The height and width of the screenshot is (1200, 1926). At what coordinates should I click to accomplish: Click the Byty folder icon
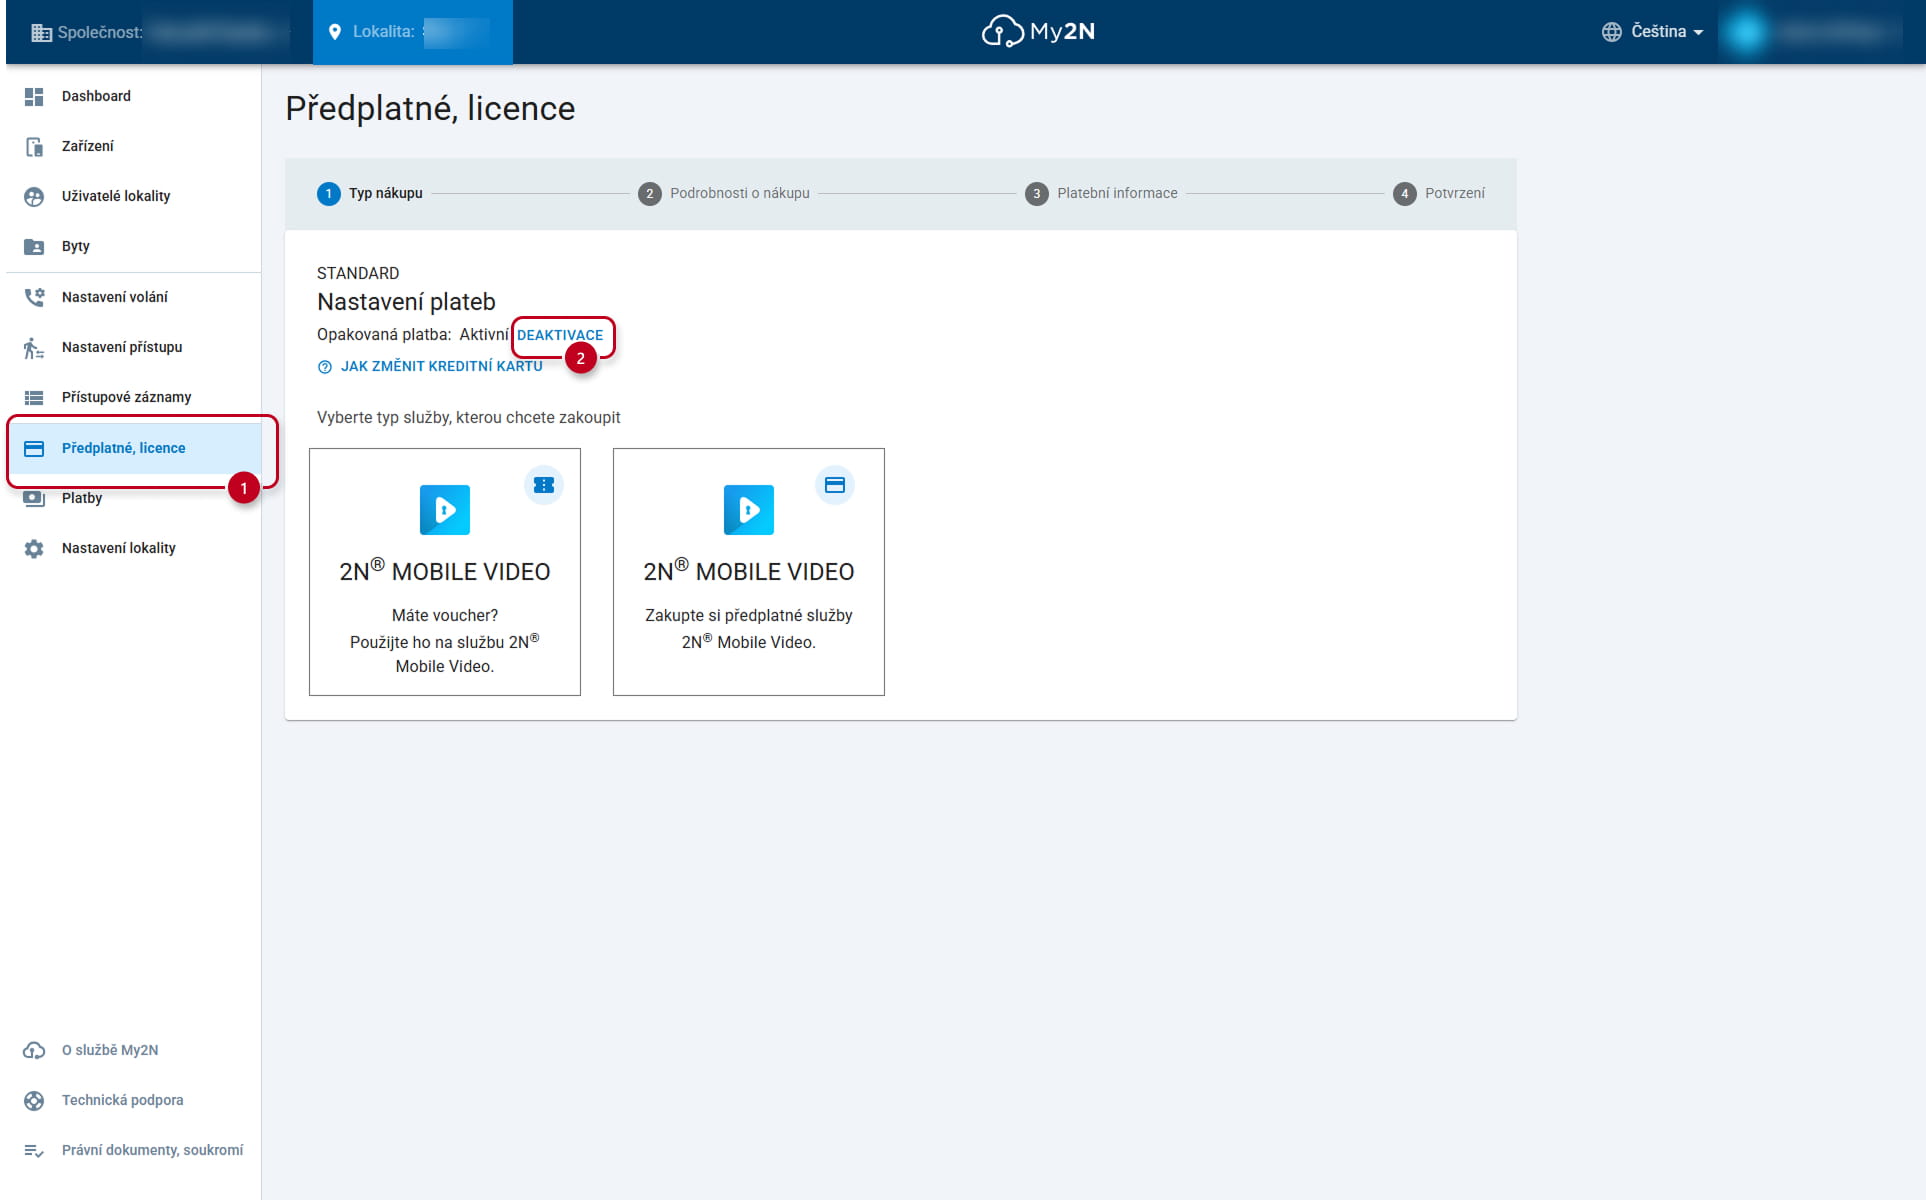coord(34,246)
